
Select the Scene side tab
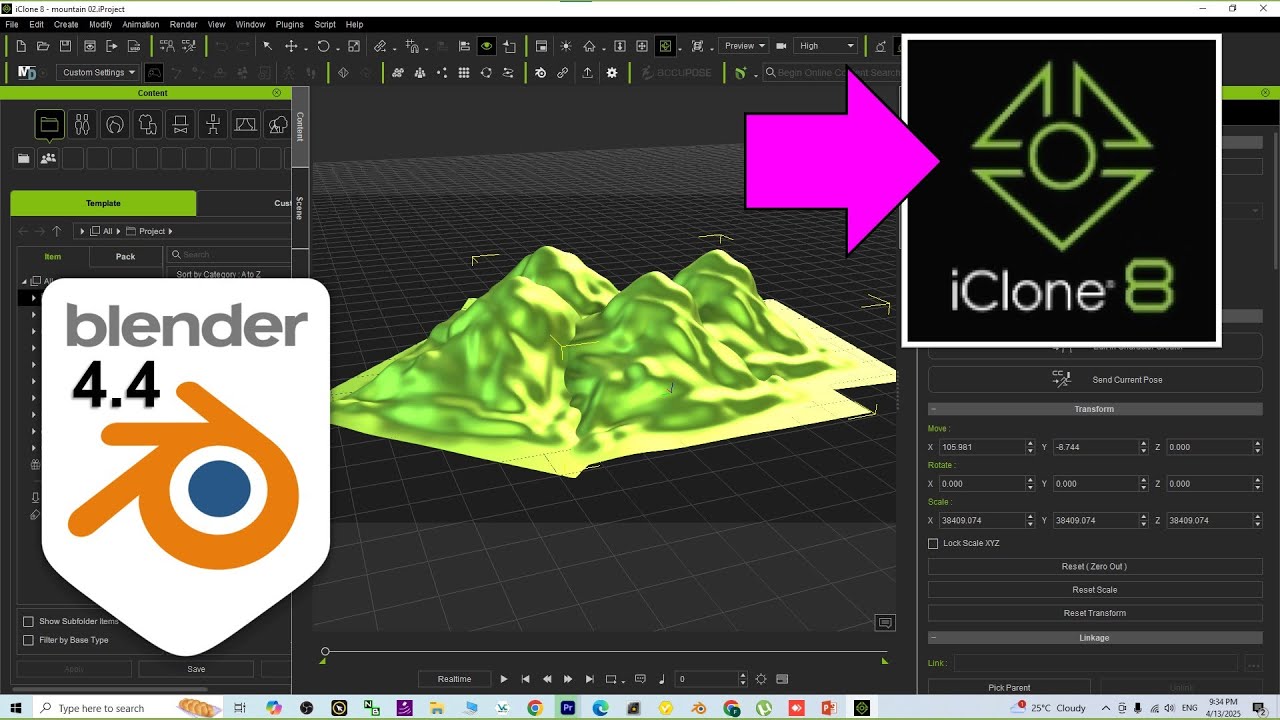tap(299, 208)
